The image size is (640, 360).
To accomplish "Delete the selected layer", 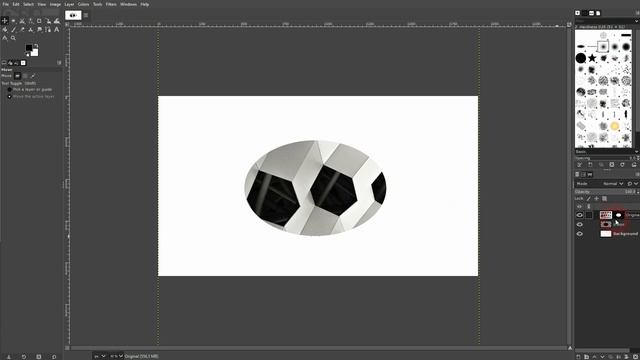I will pos(636,356).
